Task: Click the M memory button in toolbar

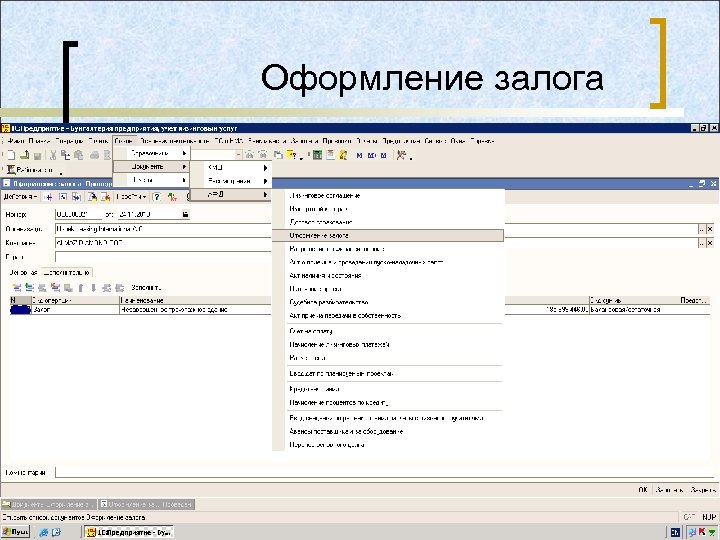Action: coord(359,156)
